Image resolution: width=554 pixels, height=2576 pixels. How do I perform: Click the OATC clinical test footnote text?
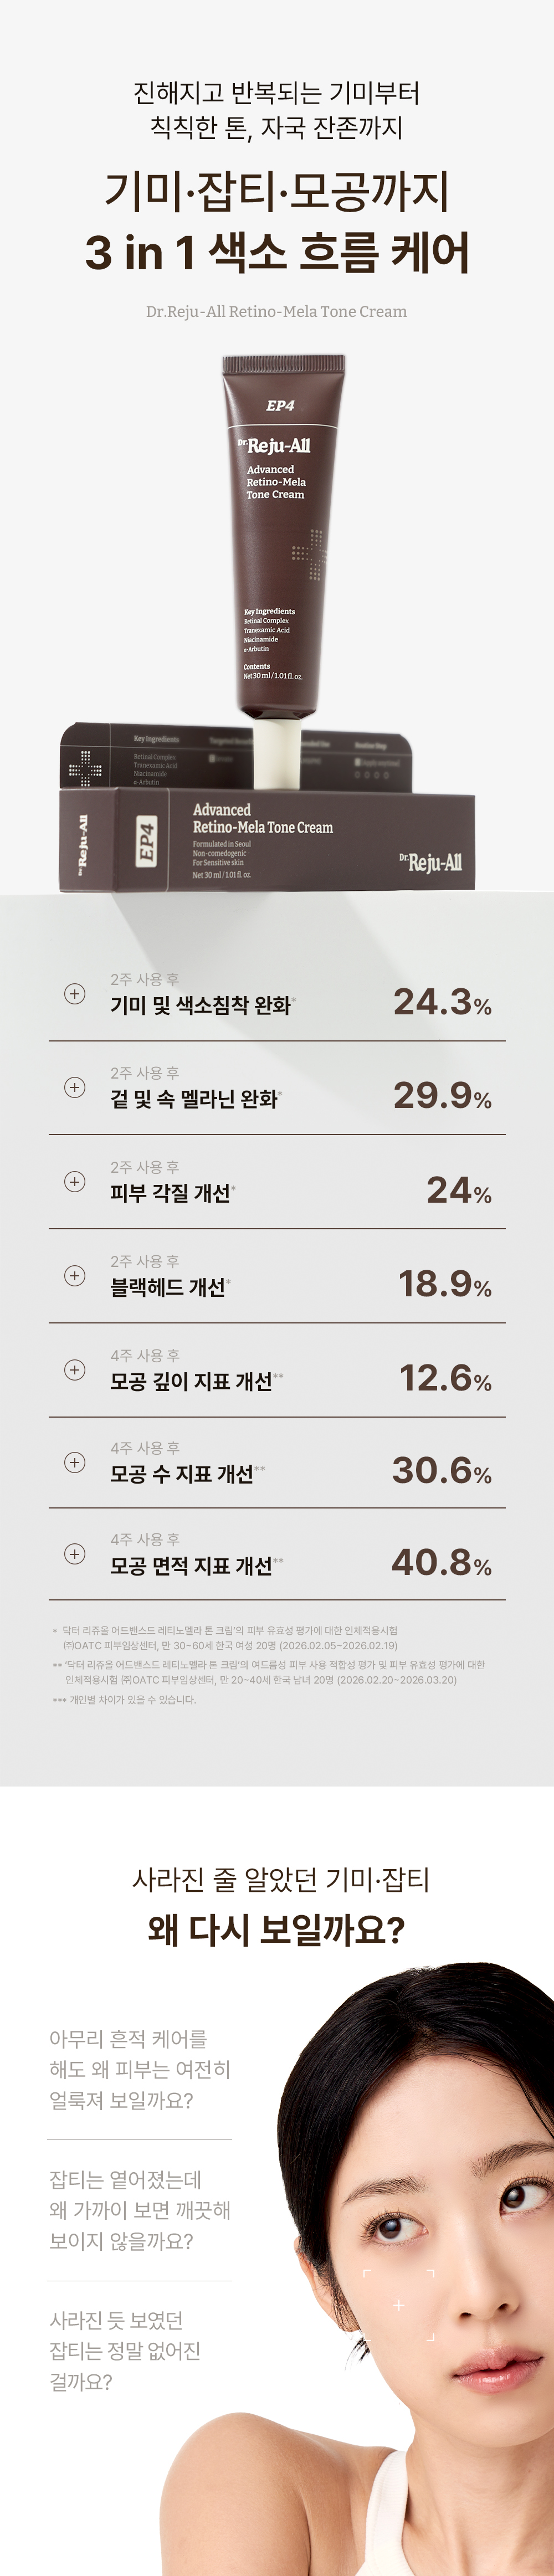(230, 1637)
